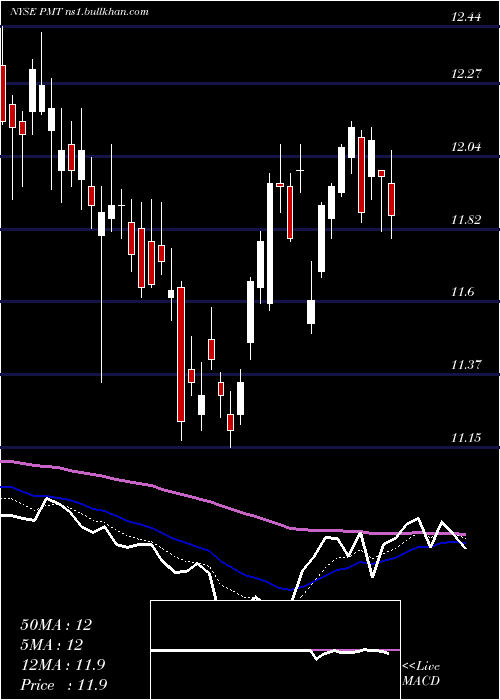This screenshot has width=500, height=700.
Task: Click the tall white candlestick rising to 11.95
Action: pos(270,243)
